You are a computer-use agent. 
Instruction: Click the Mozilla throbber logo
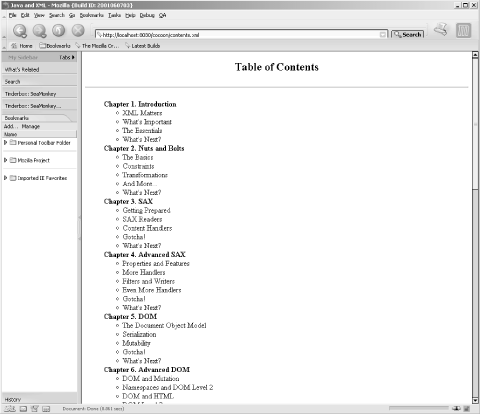point(463,30)
